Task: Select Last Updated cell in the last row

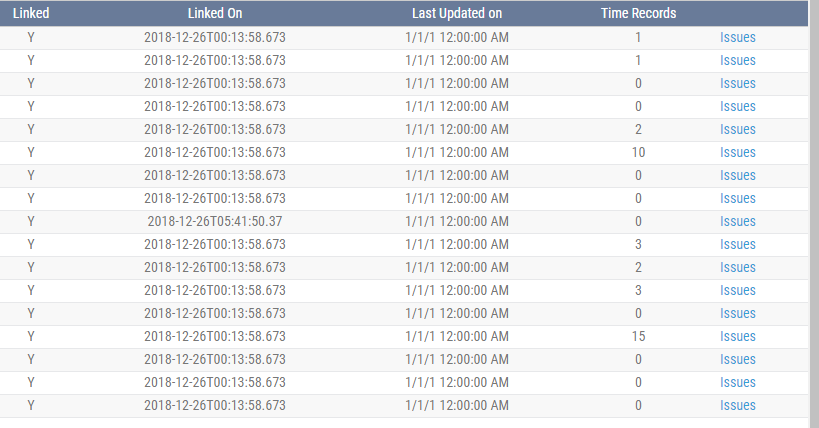Action: click(457, 406)
